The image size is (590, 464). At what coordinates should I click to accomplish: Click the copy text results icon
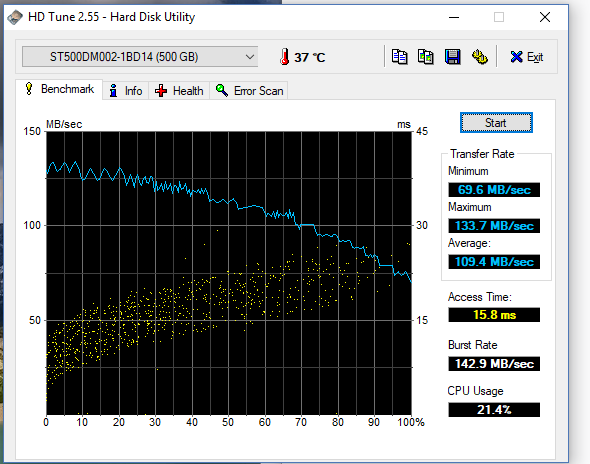(x=399, y=57)
